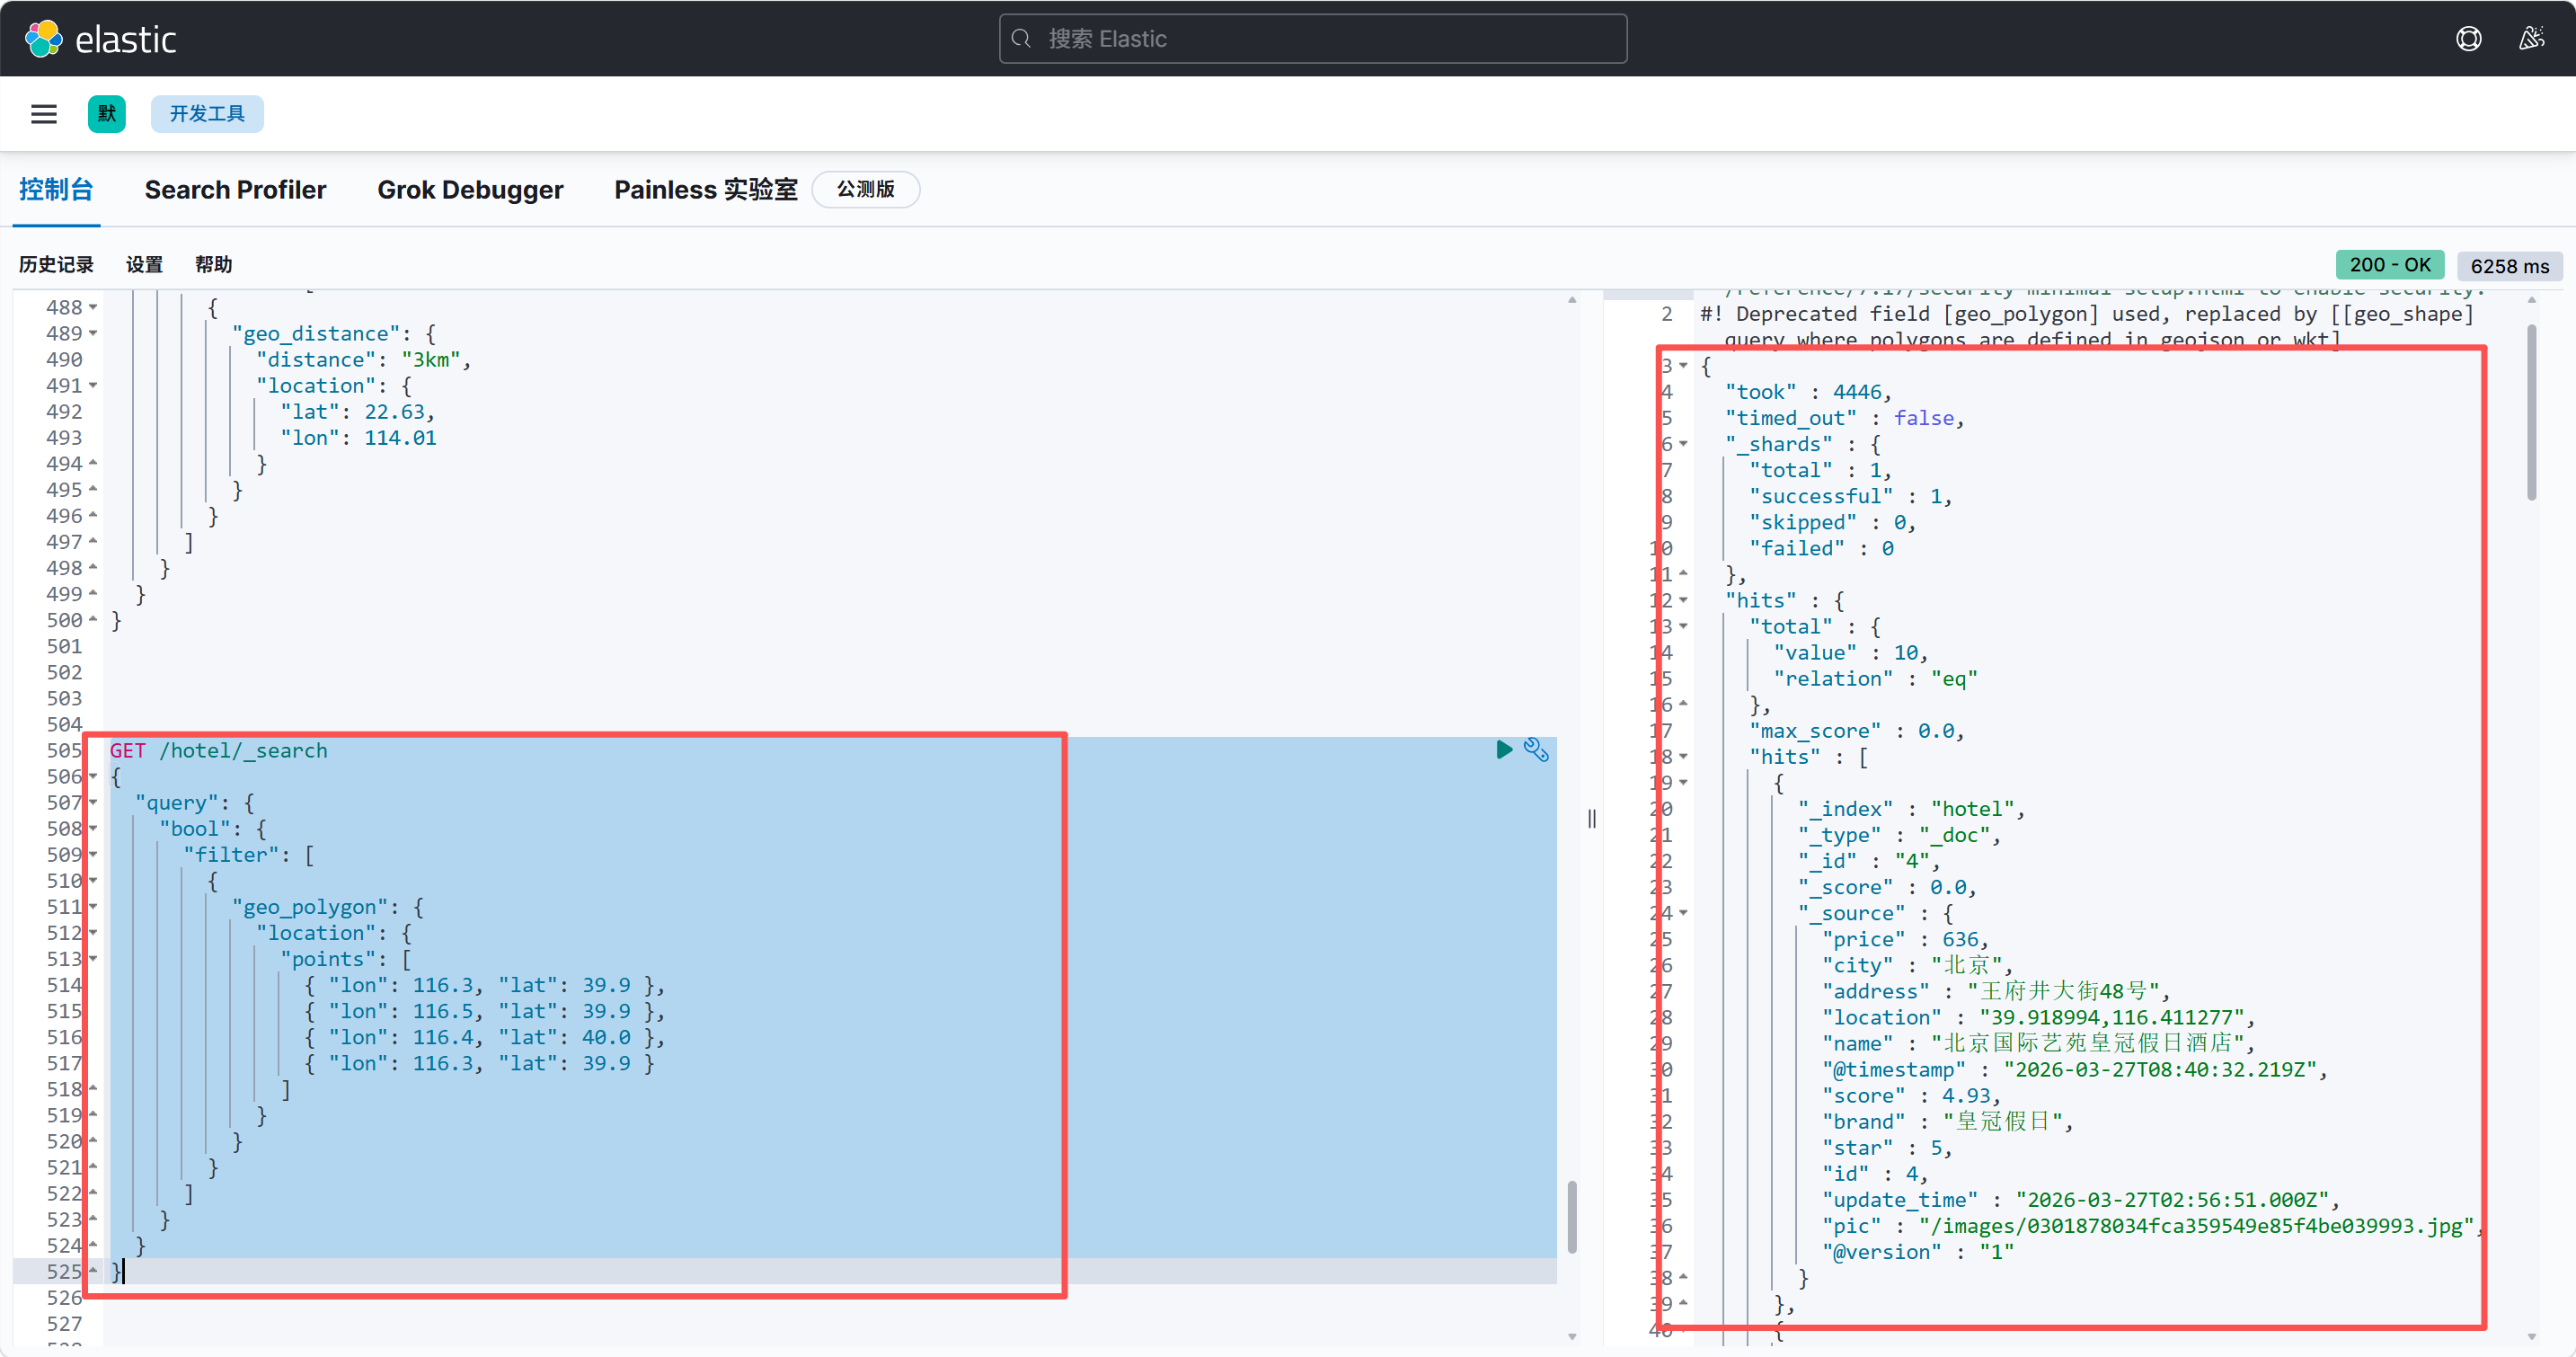
Task: Switch to Search Profiler tab
Action: tap(235, 190)
